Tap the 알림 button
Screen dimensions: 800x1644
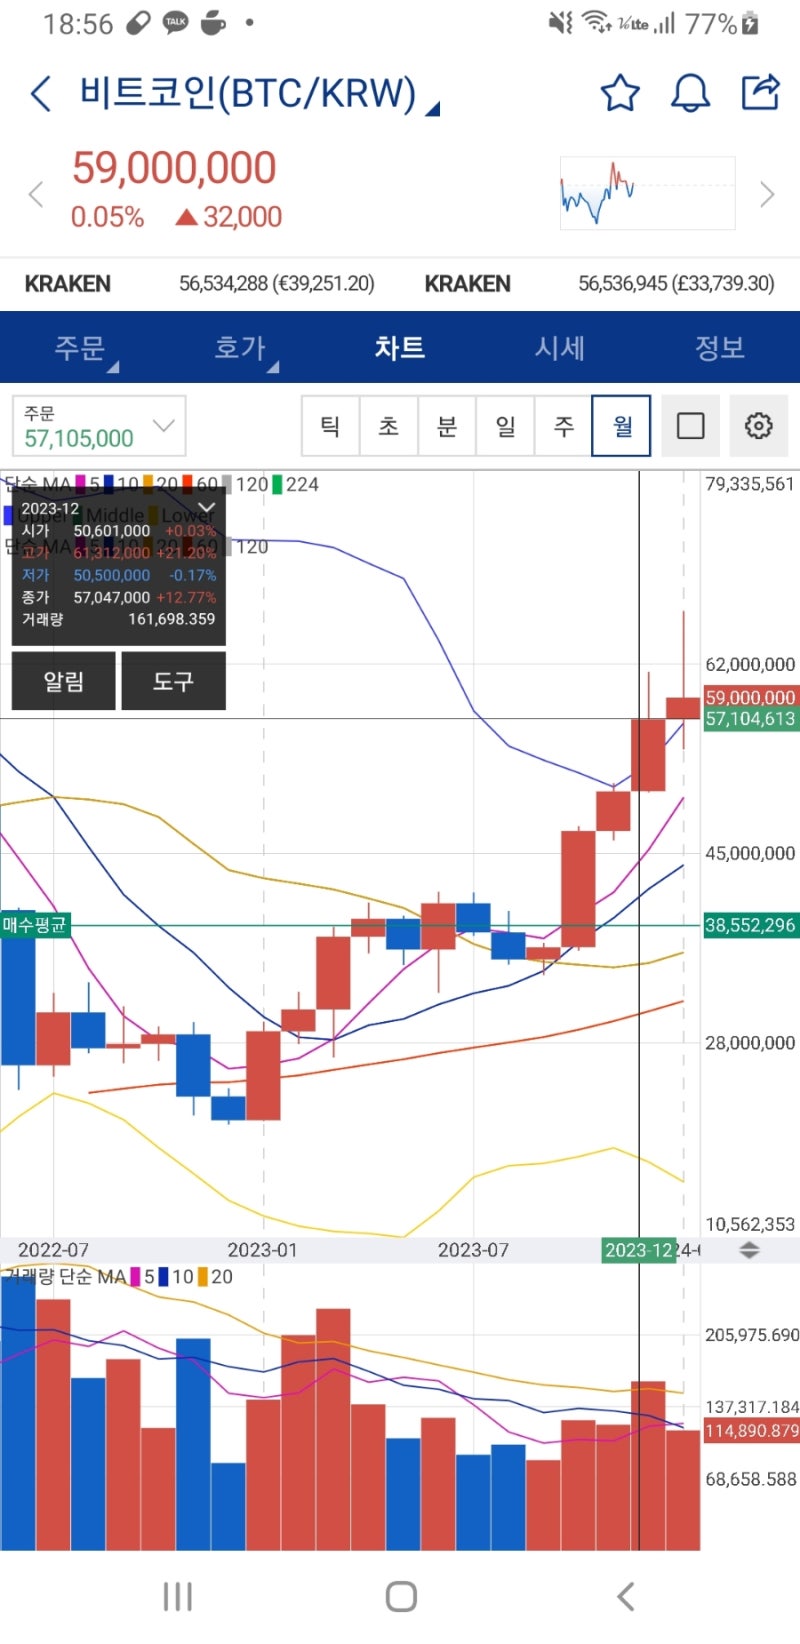click(x=63, y=681)
